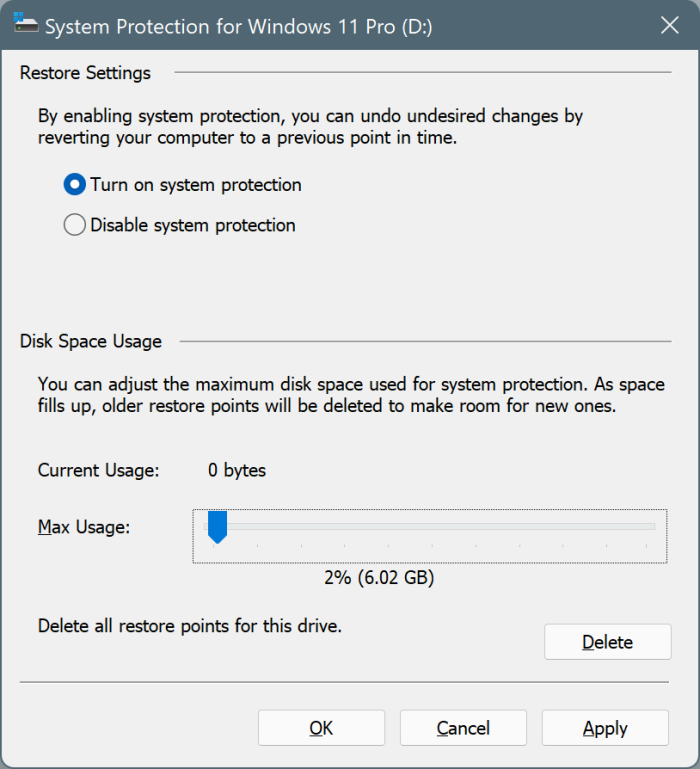Click the Delete all restore points text
Screen dimensions: 700x769
pos(190,626)
